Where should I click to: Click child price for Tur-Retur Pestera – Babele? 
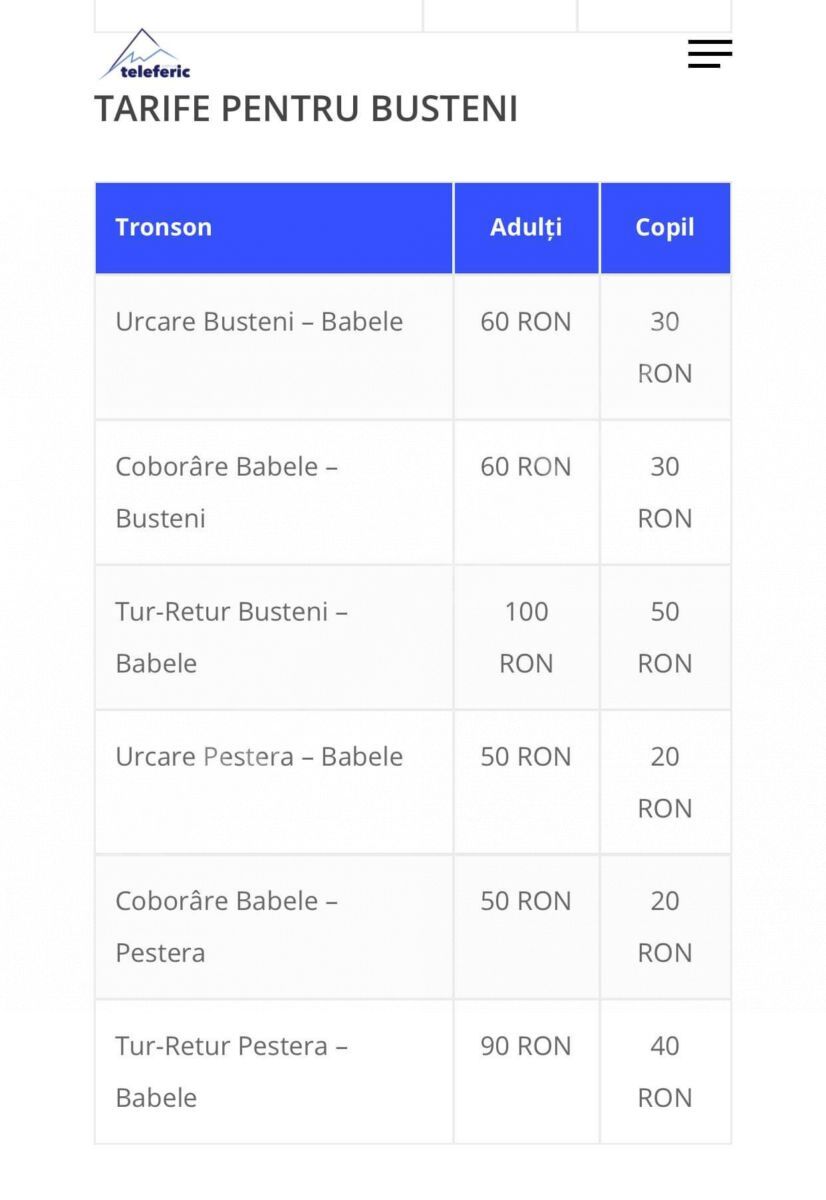click(665, 1072)
